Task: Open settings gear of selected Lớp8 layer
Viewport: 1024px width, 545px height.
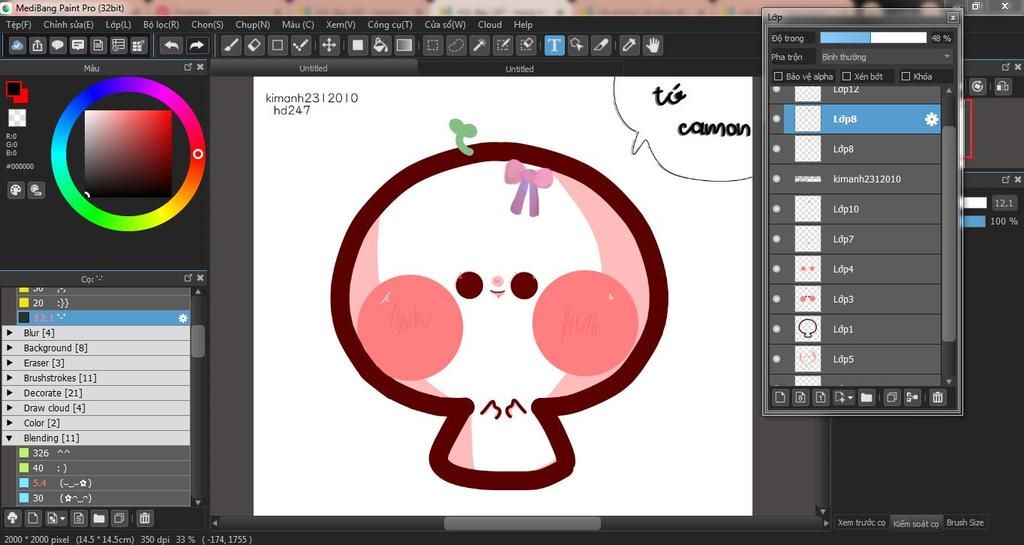Action: point(931,119)
